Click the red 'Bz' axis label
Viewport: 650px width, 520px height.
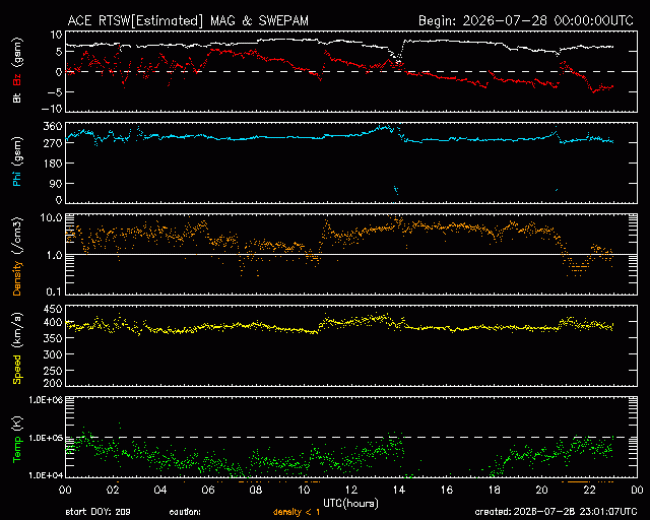17,80
